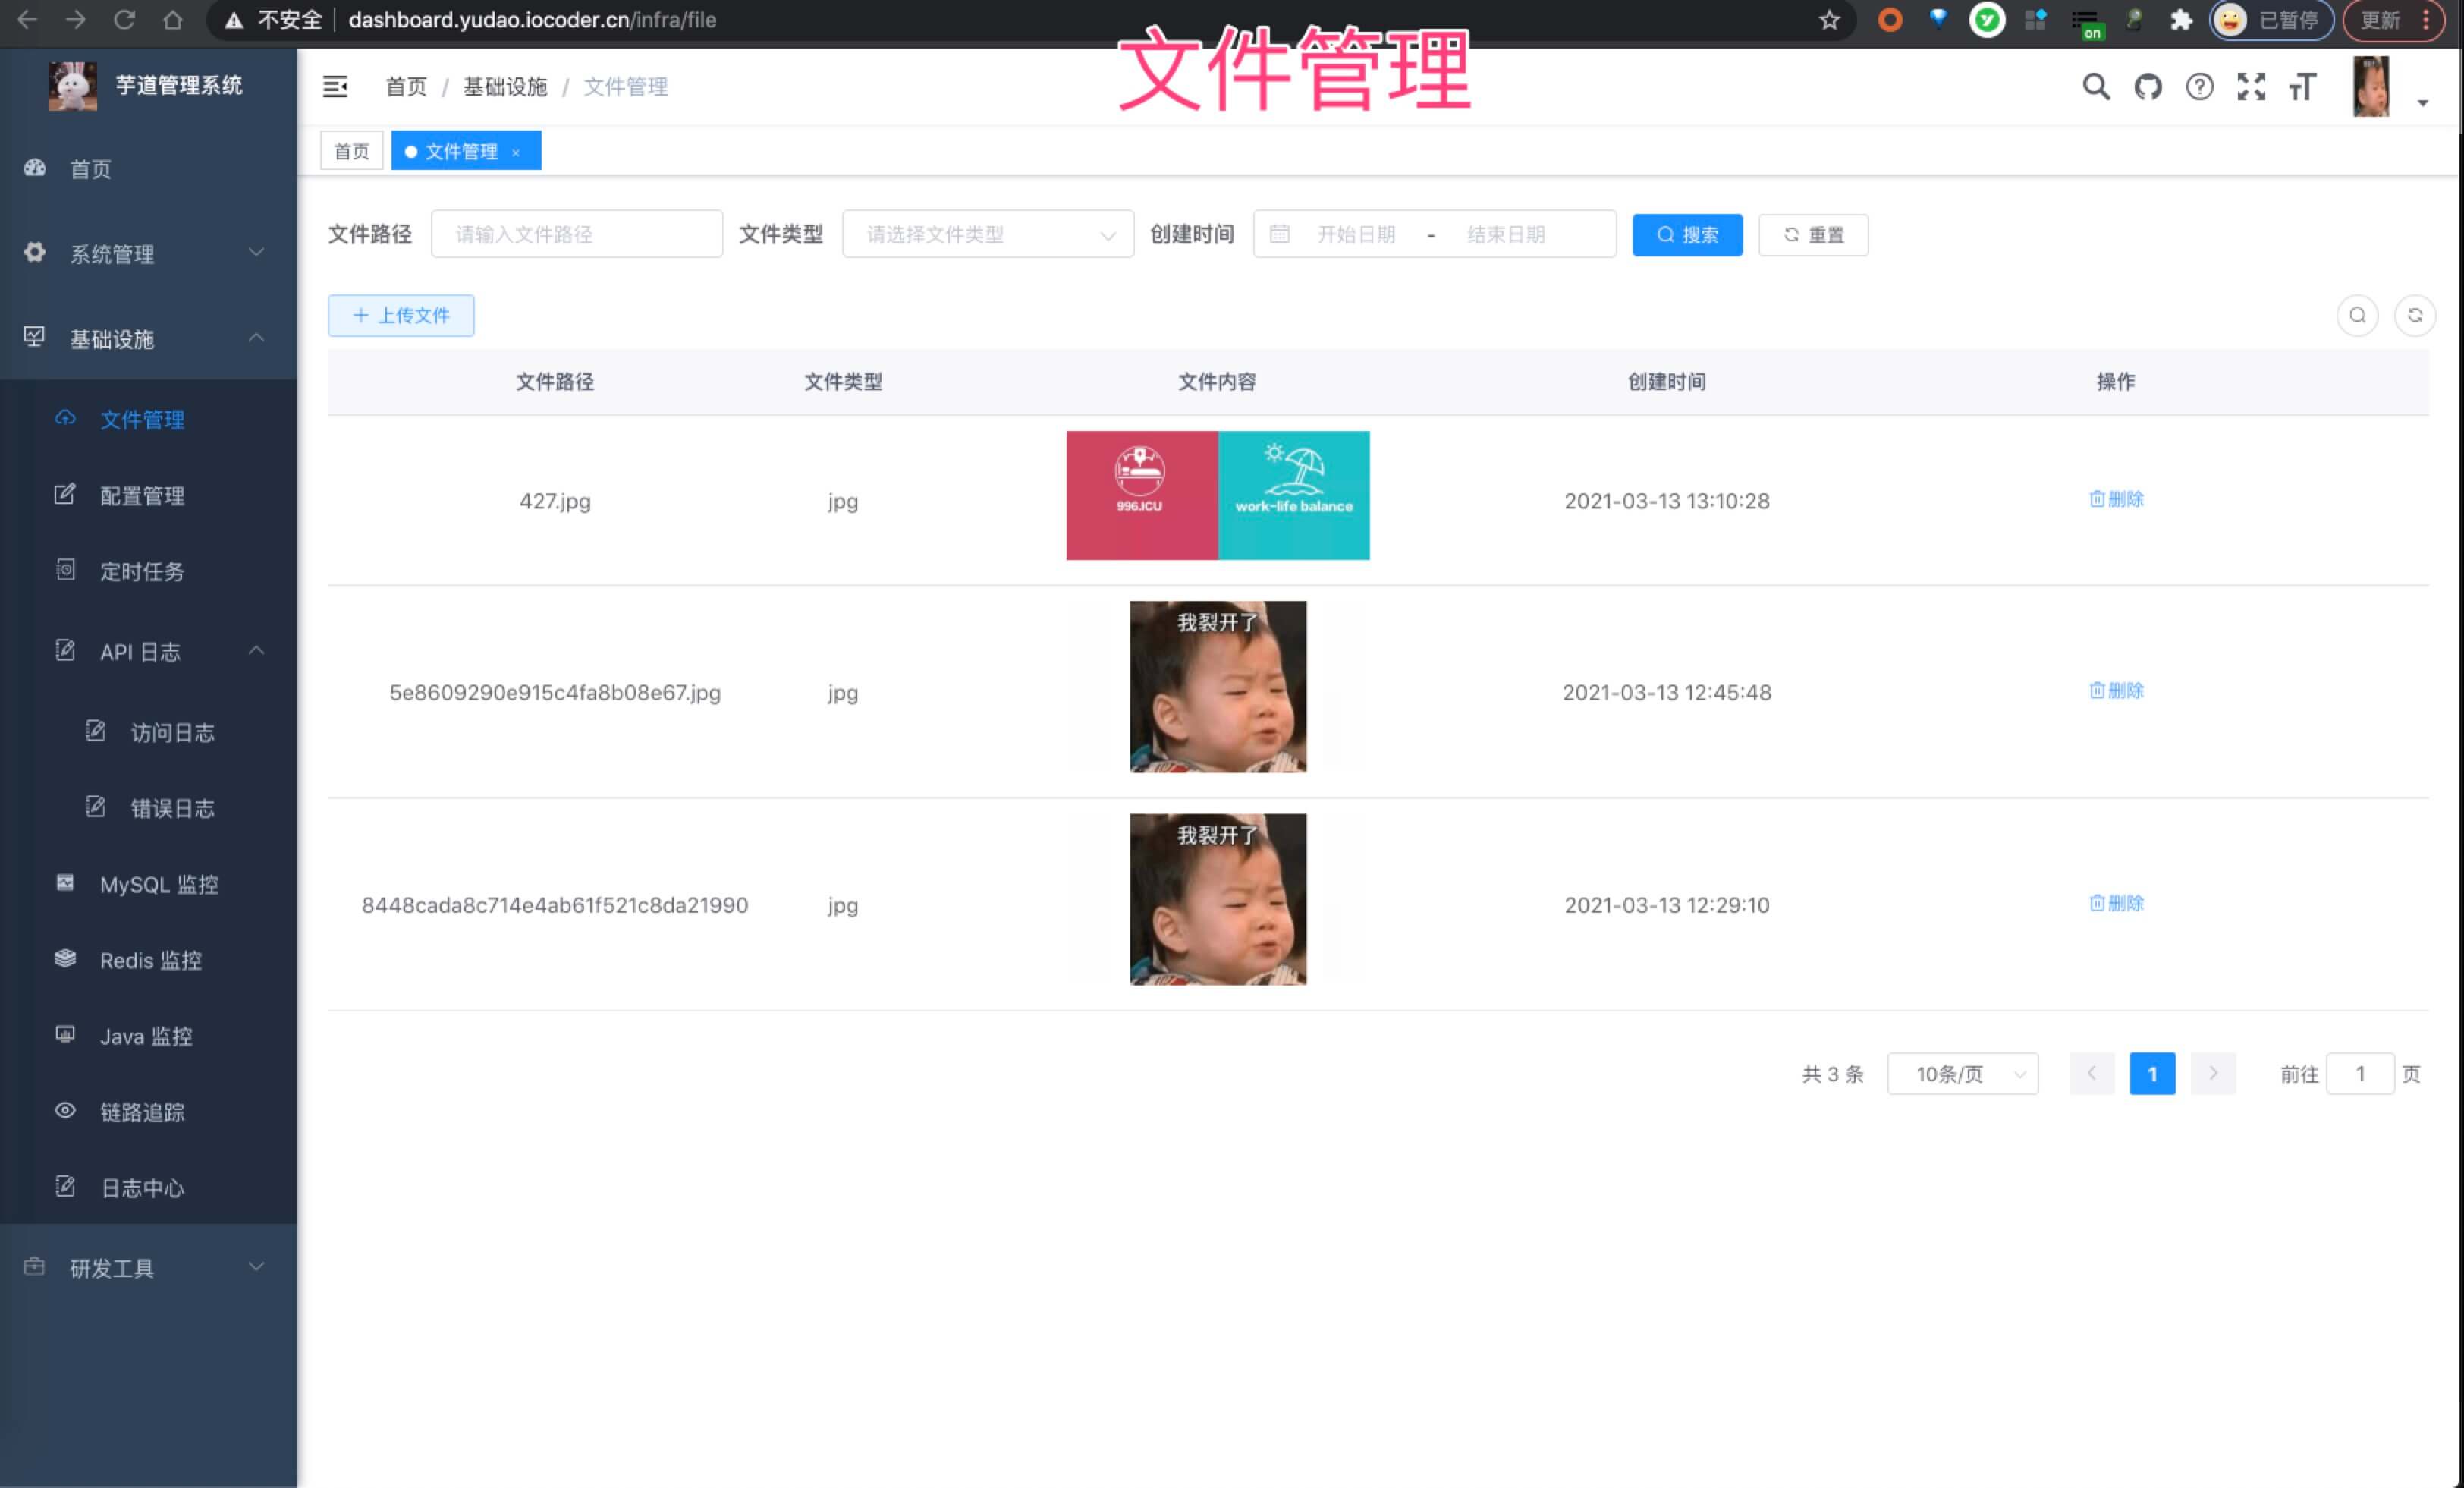Bookmark page with the star icon
Viewport: 2464px width, 1488px height.
click(x=1829, y=20)
